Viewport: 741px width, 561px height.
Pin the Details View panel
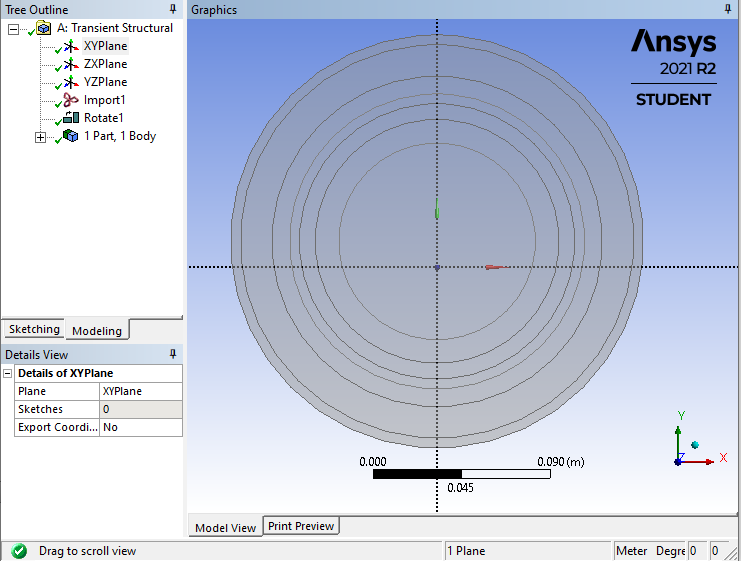click(x=172, y=354)
